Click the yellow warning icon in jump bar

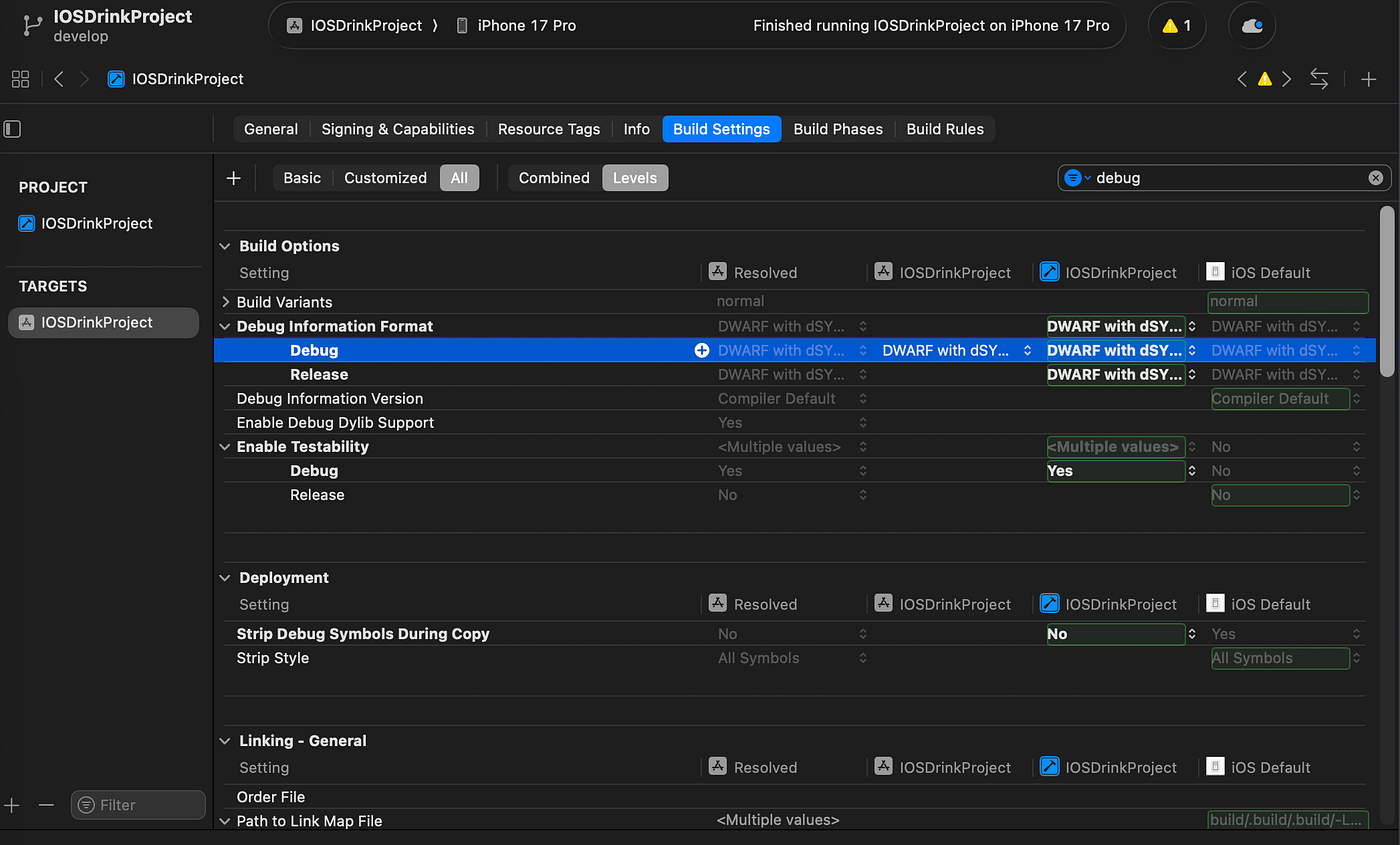(x=1264, y=79)
